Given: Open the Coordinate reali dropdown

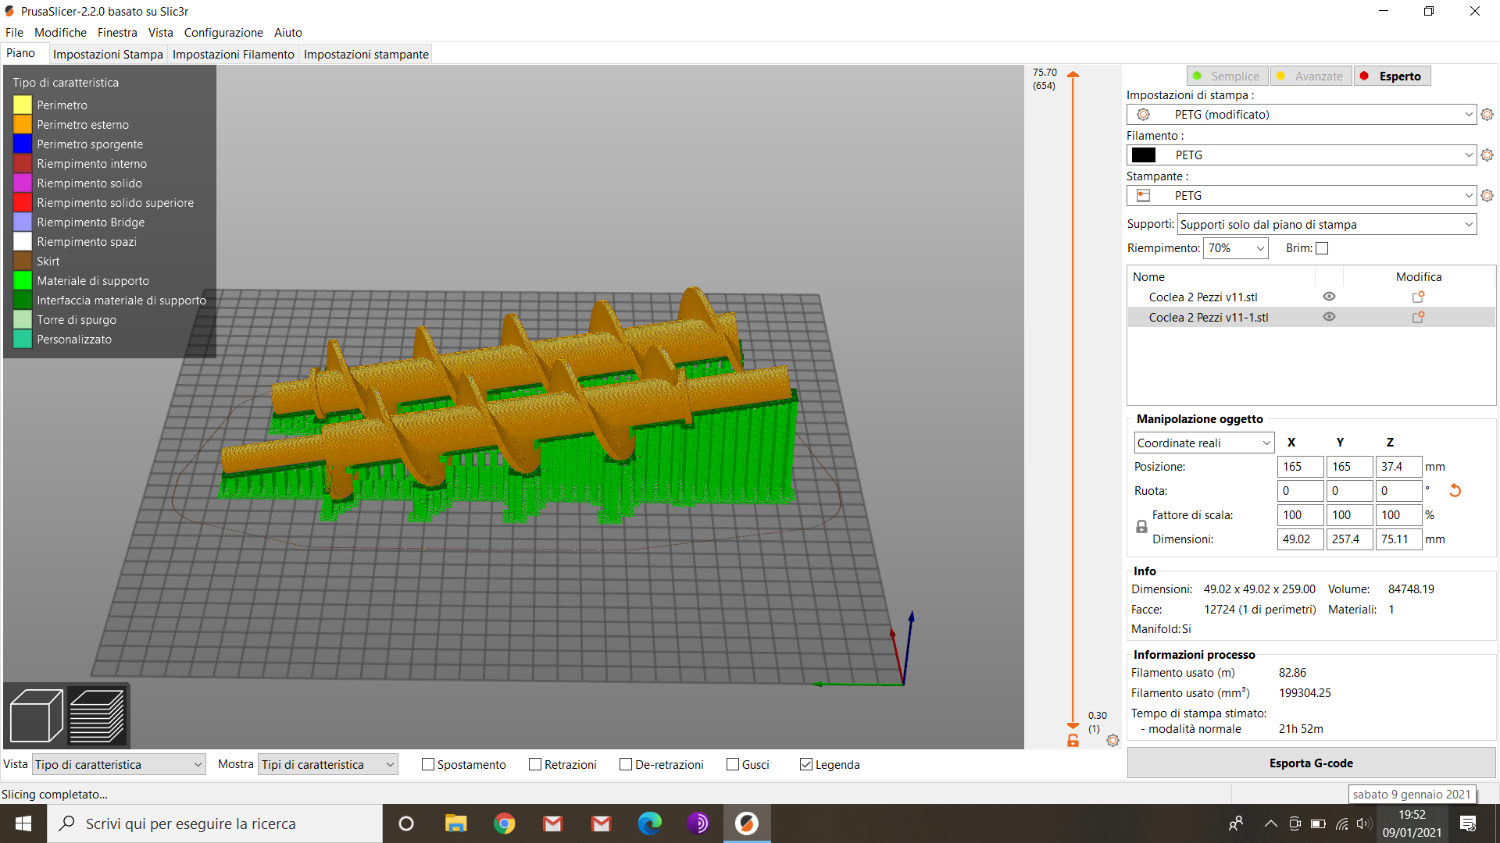Looking at the screenshot, I should [x=1203, y=443].
